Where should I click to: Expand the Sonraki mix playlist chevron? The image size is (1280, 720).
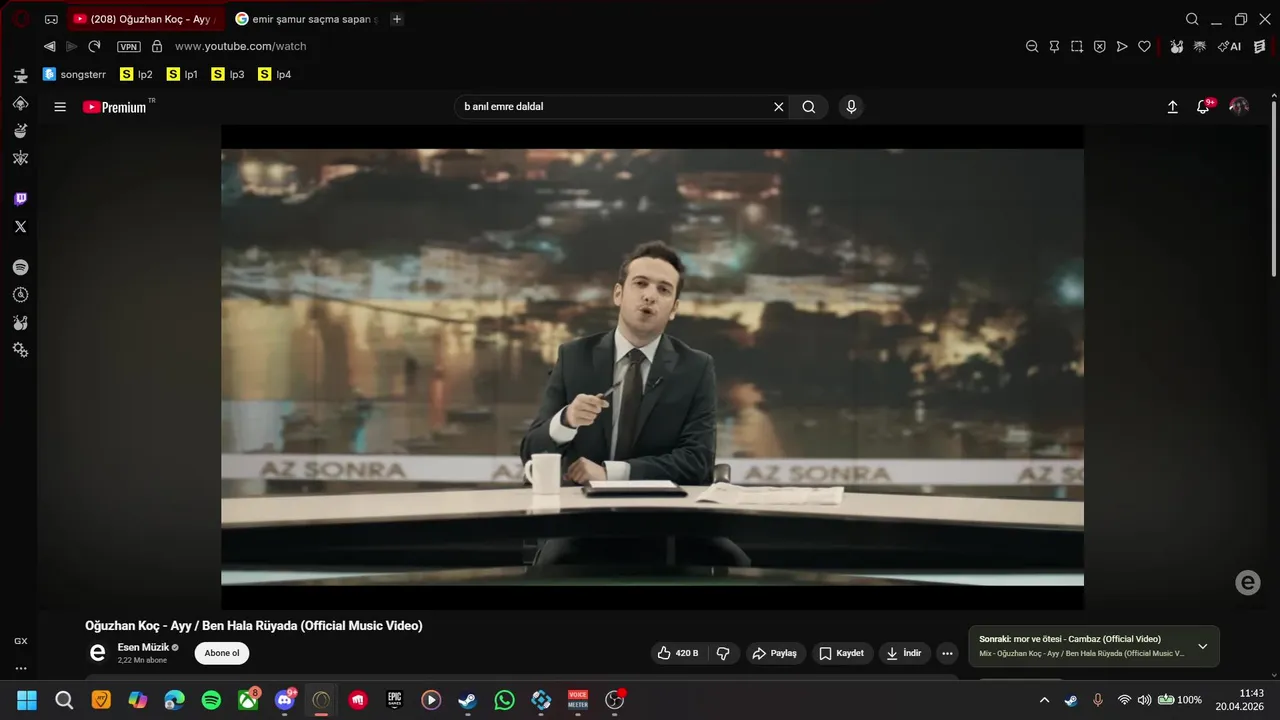1203,646
